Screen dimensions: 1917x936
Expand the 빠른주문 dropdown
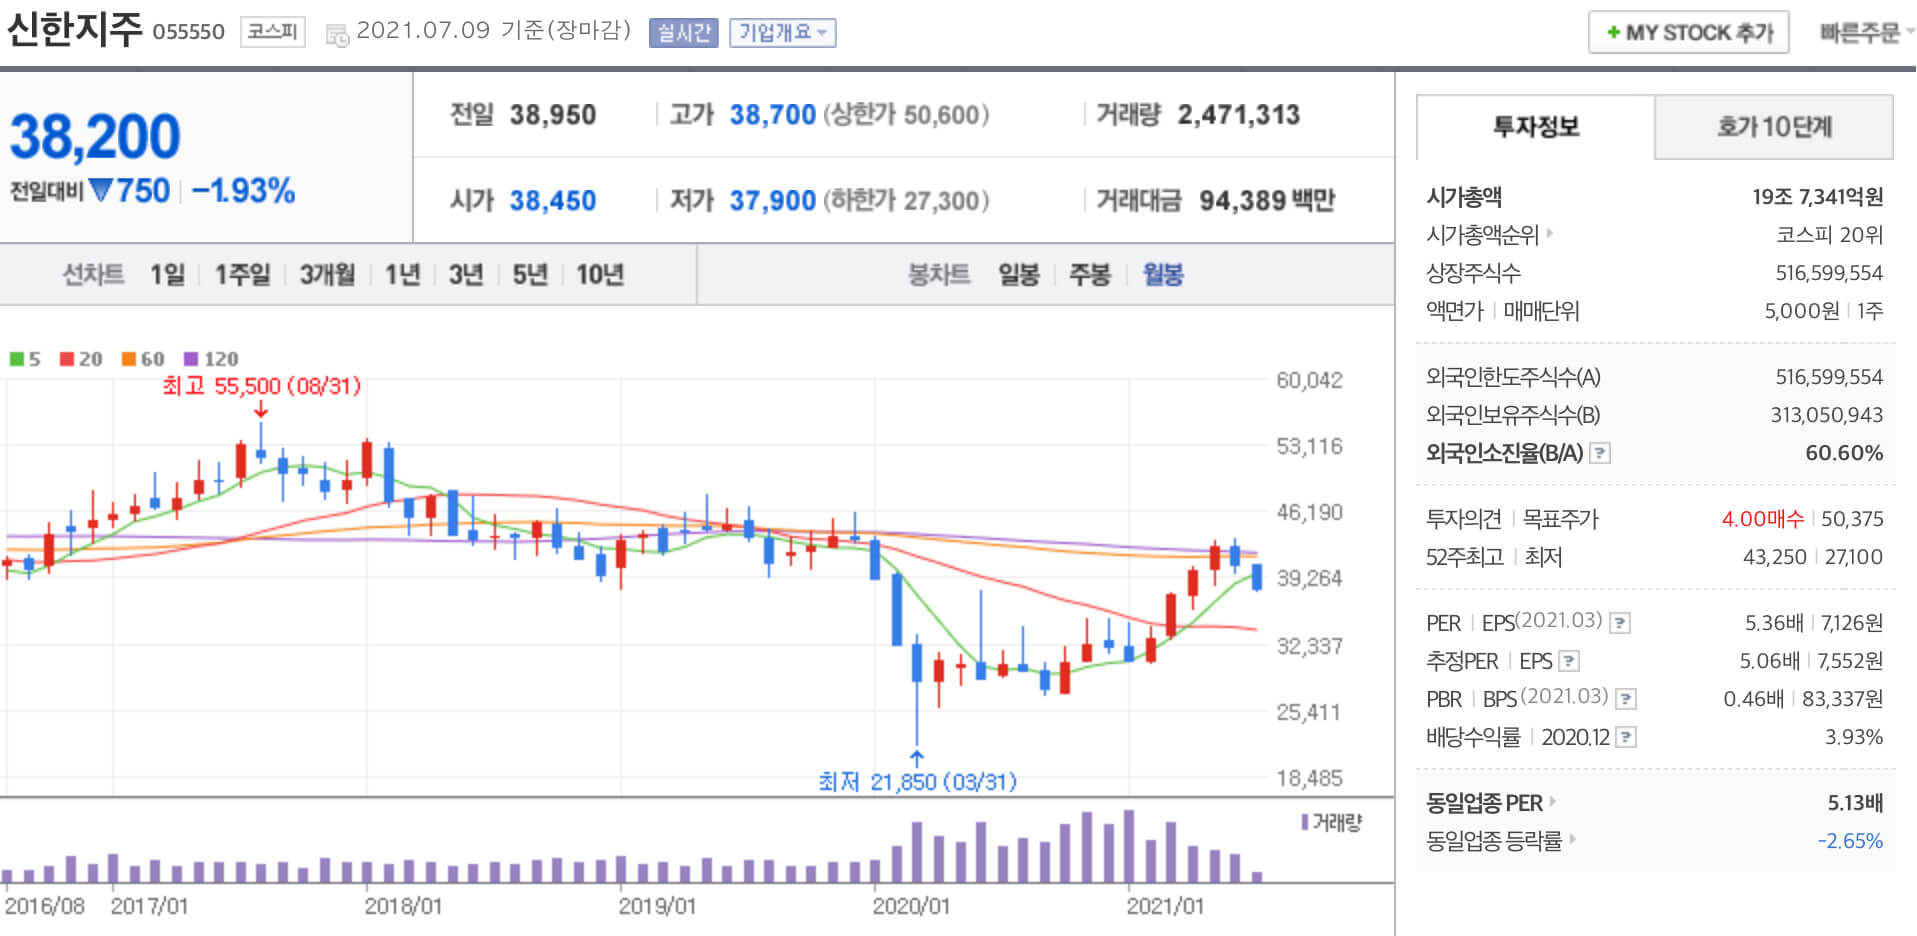click(1866, 33)
